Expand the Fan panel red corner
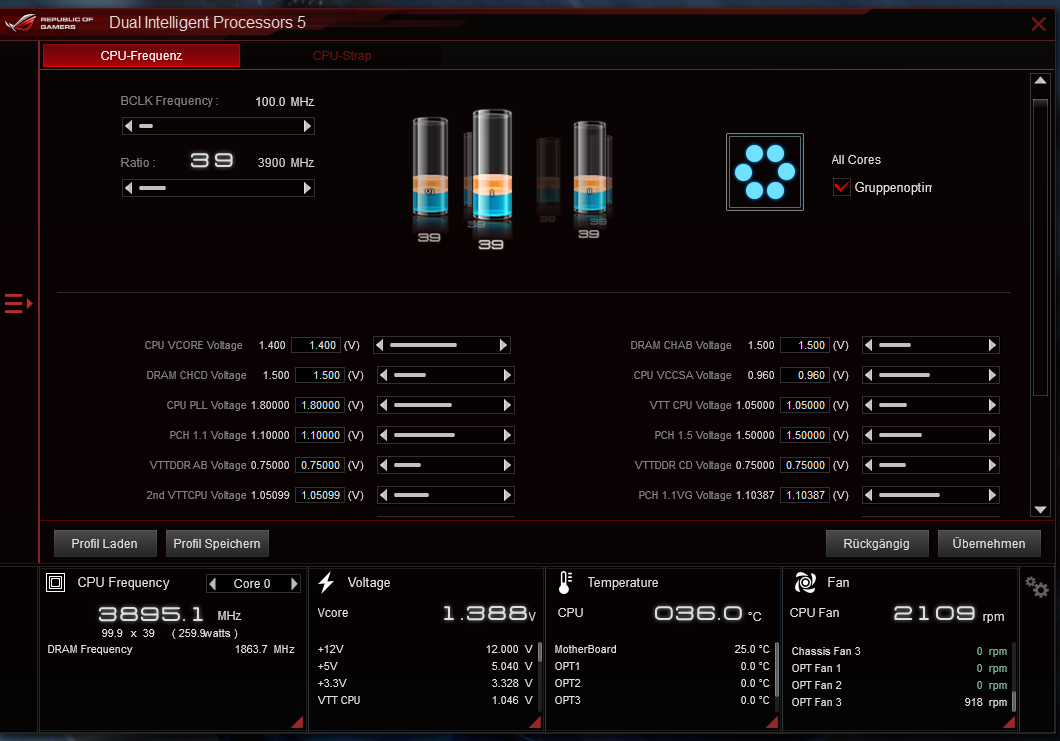 (x=1009, y=722)
